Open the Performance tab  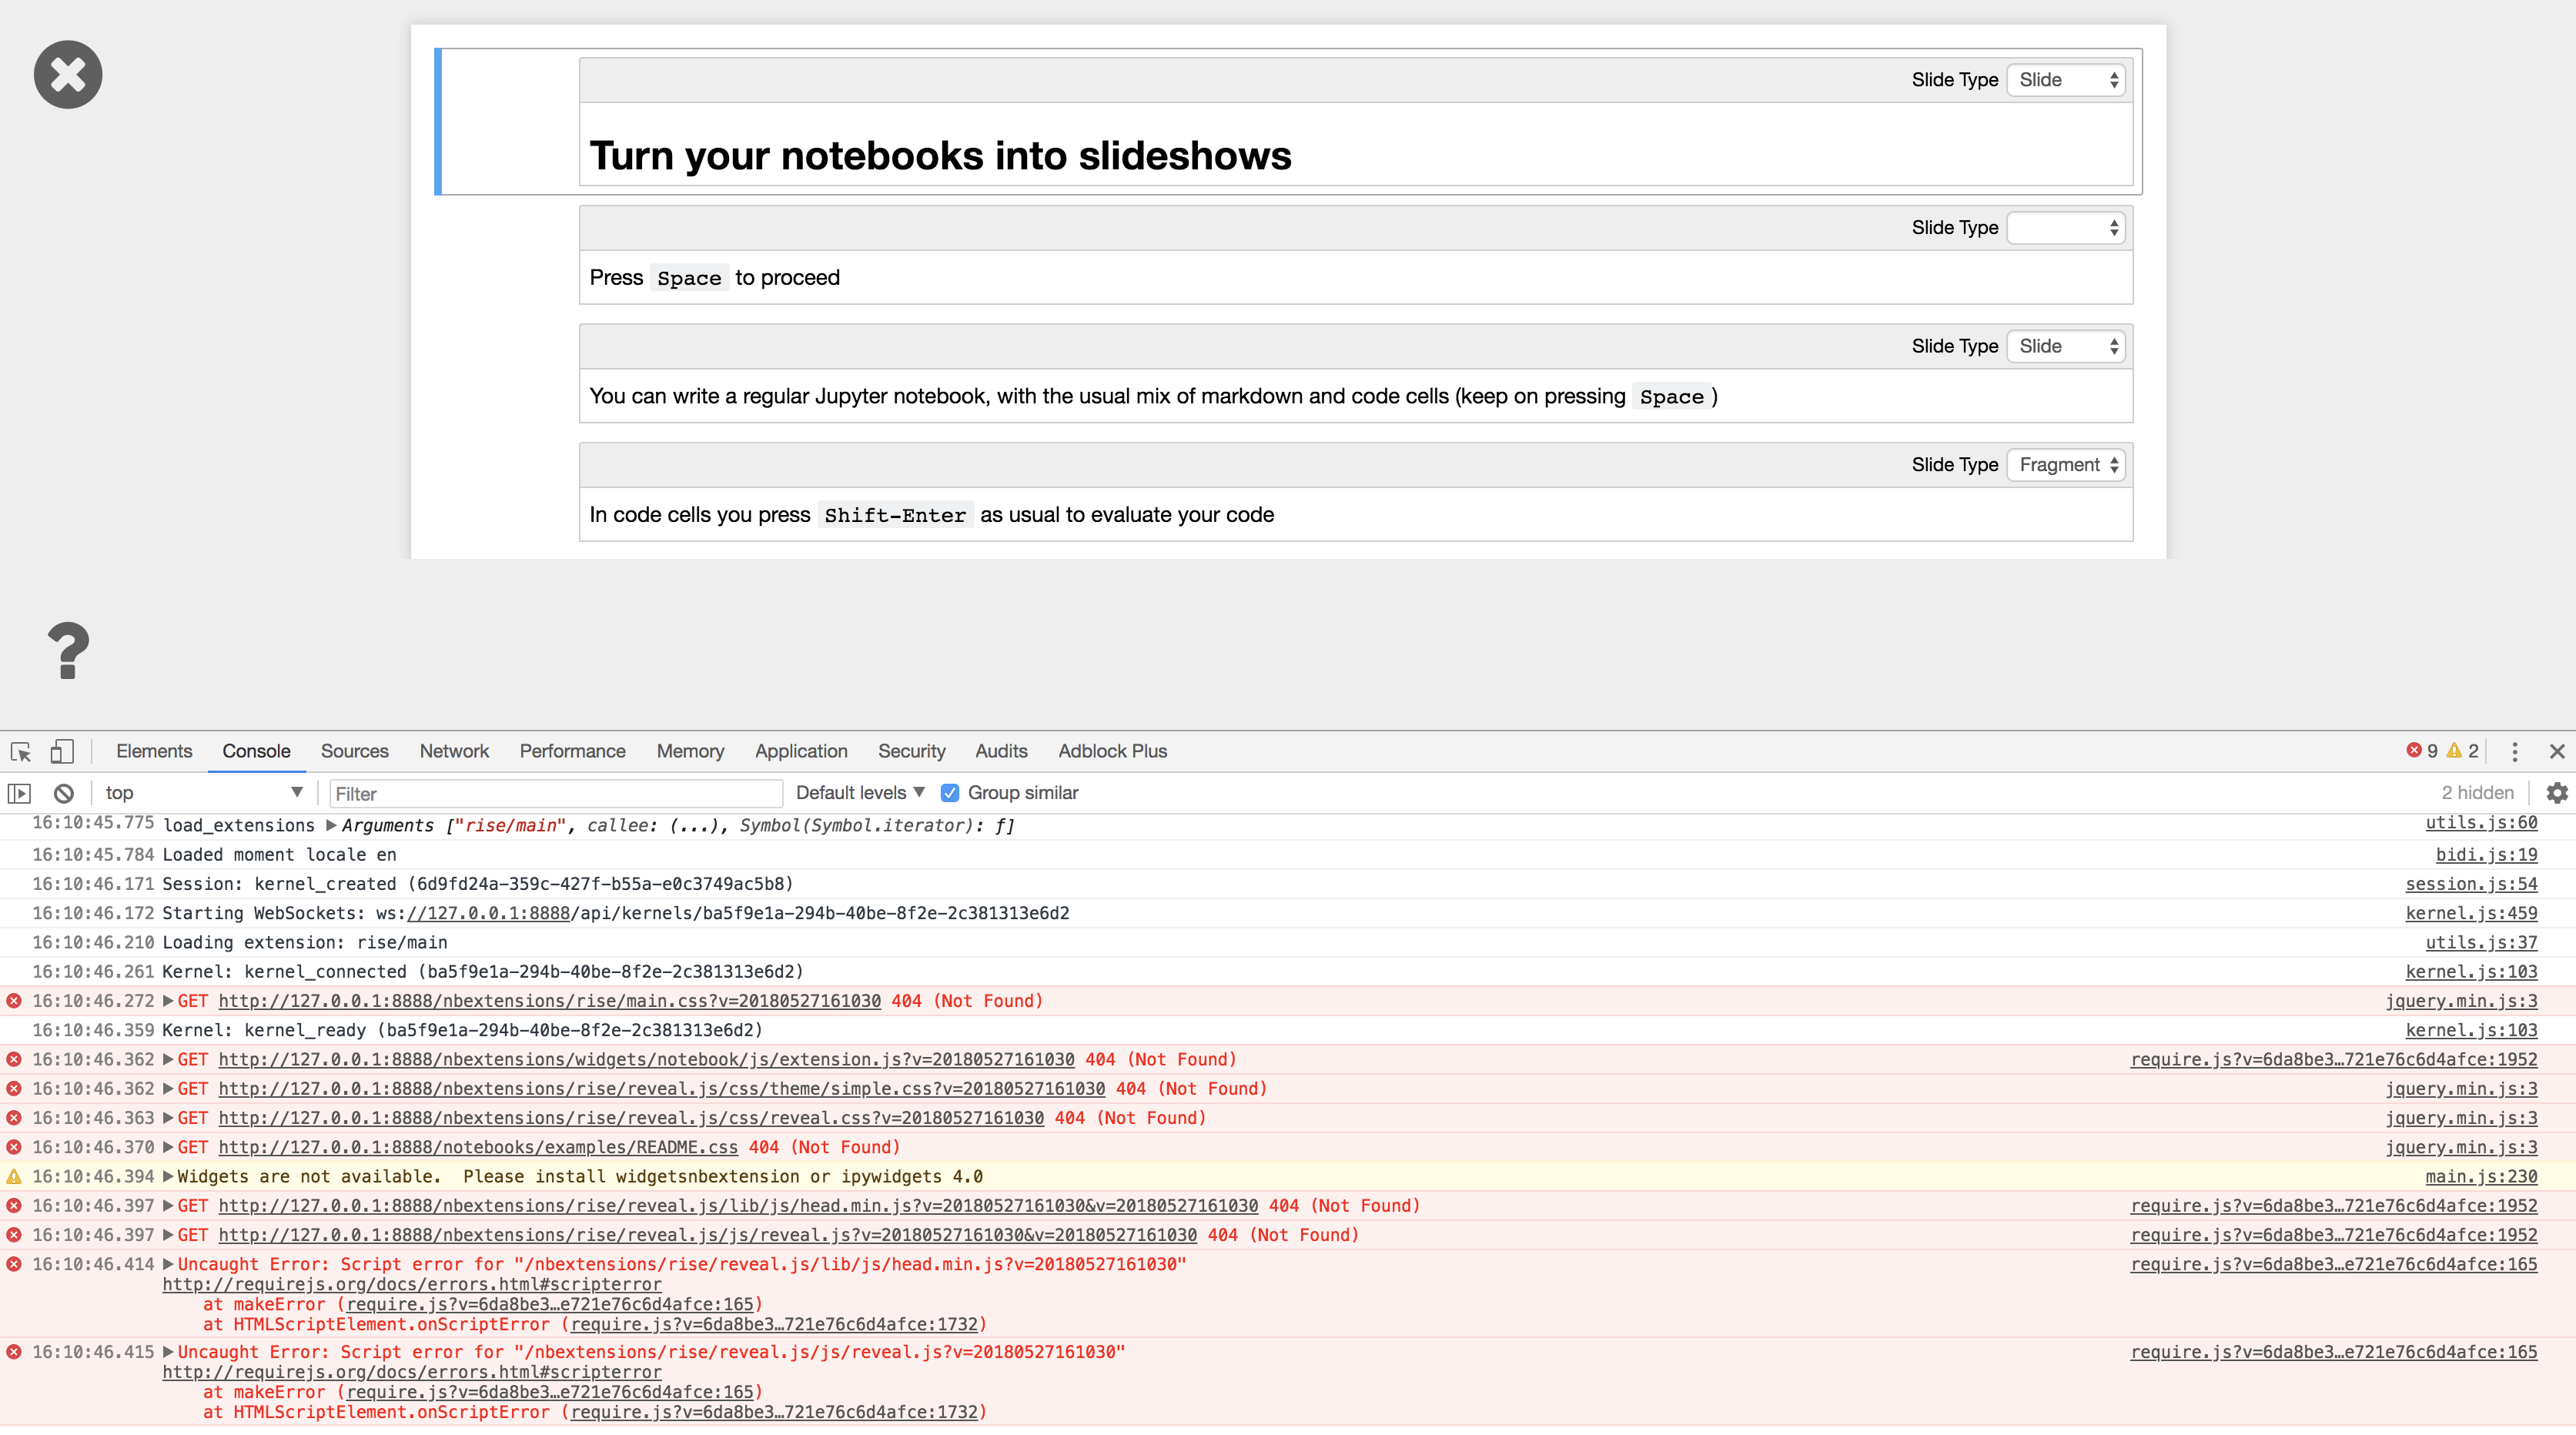click(572, 751)
